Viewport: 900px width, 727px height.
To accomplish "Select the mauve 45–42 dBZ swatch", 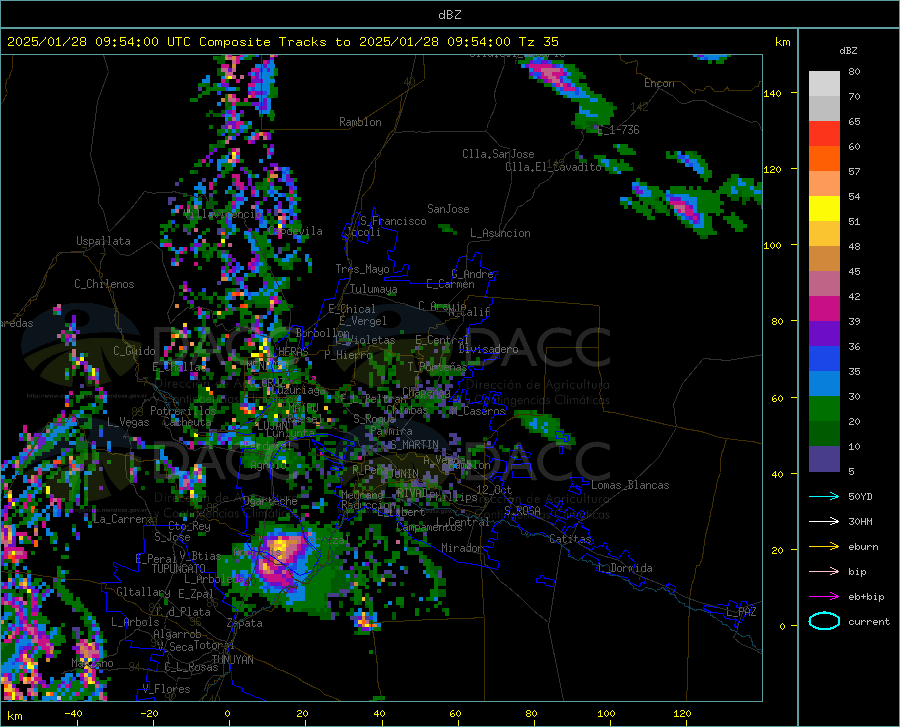I will pos(824,283).
